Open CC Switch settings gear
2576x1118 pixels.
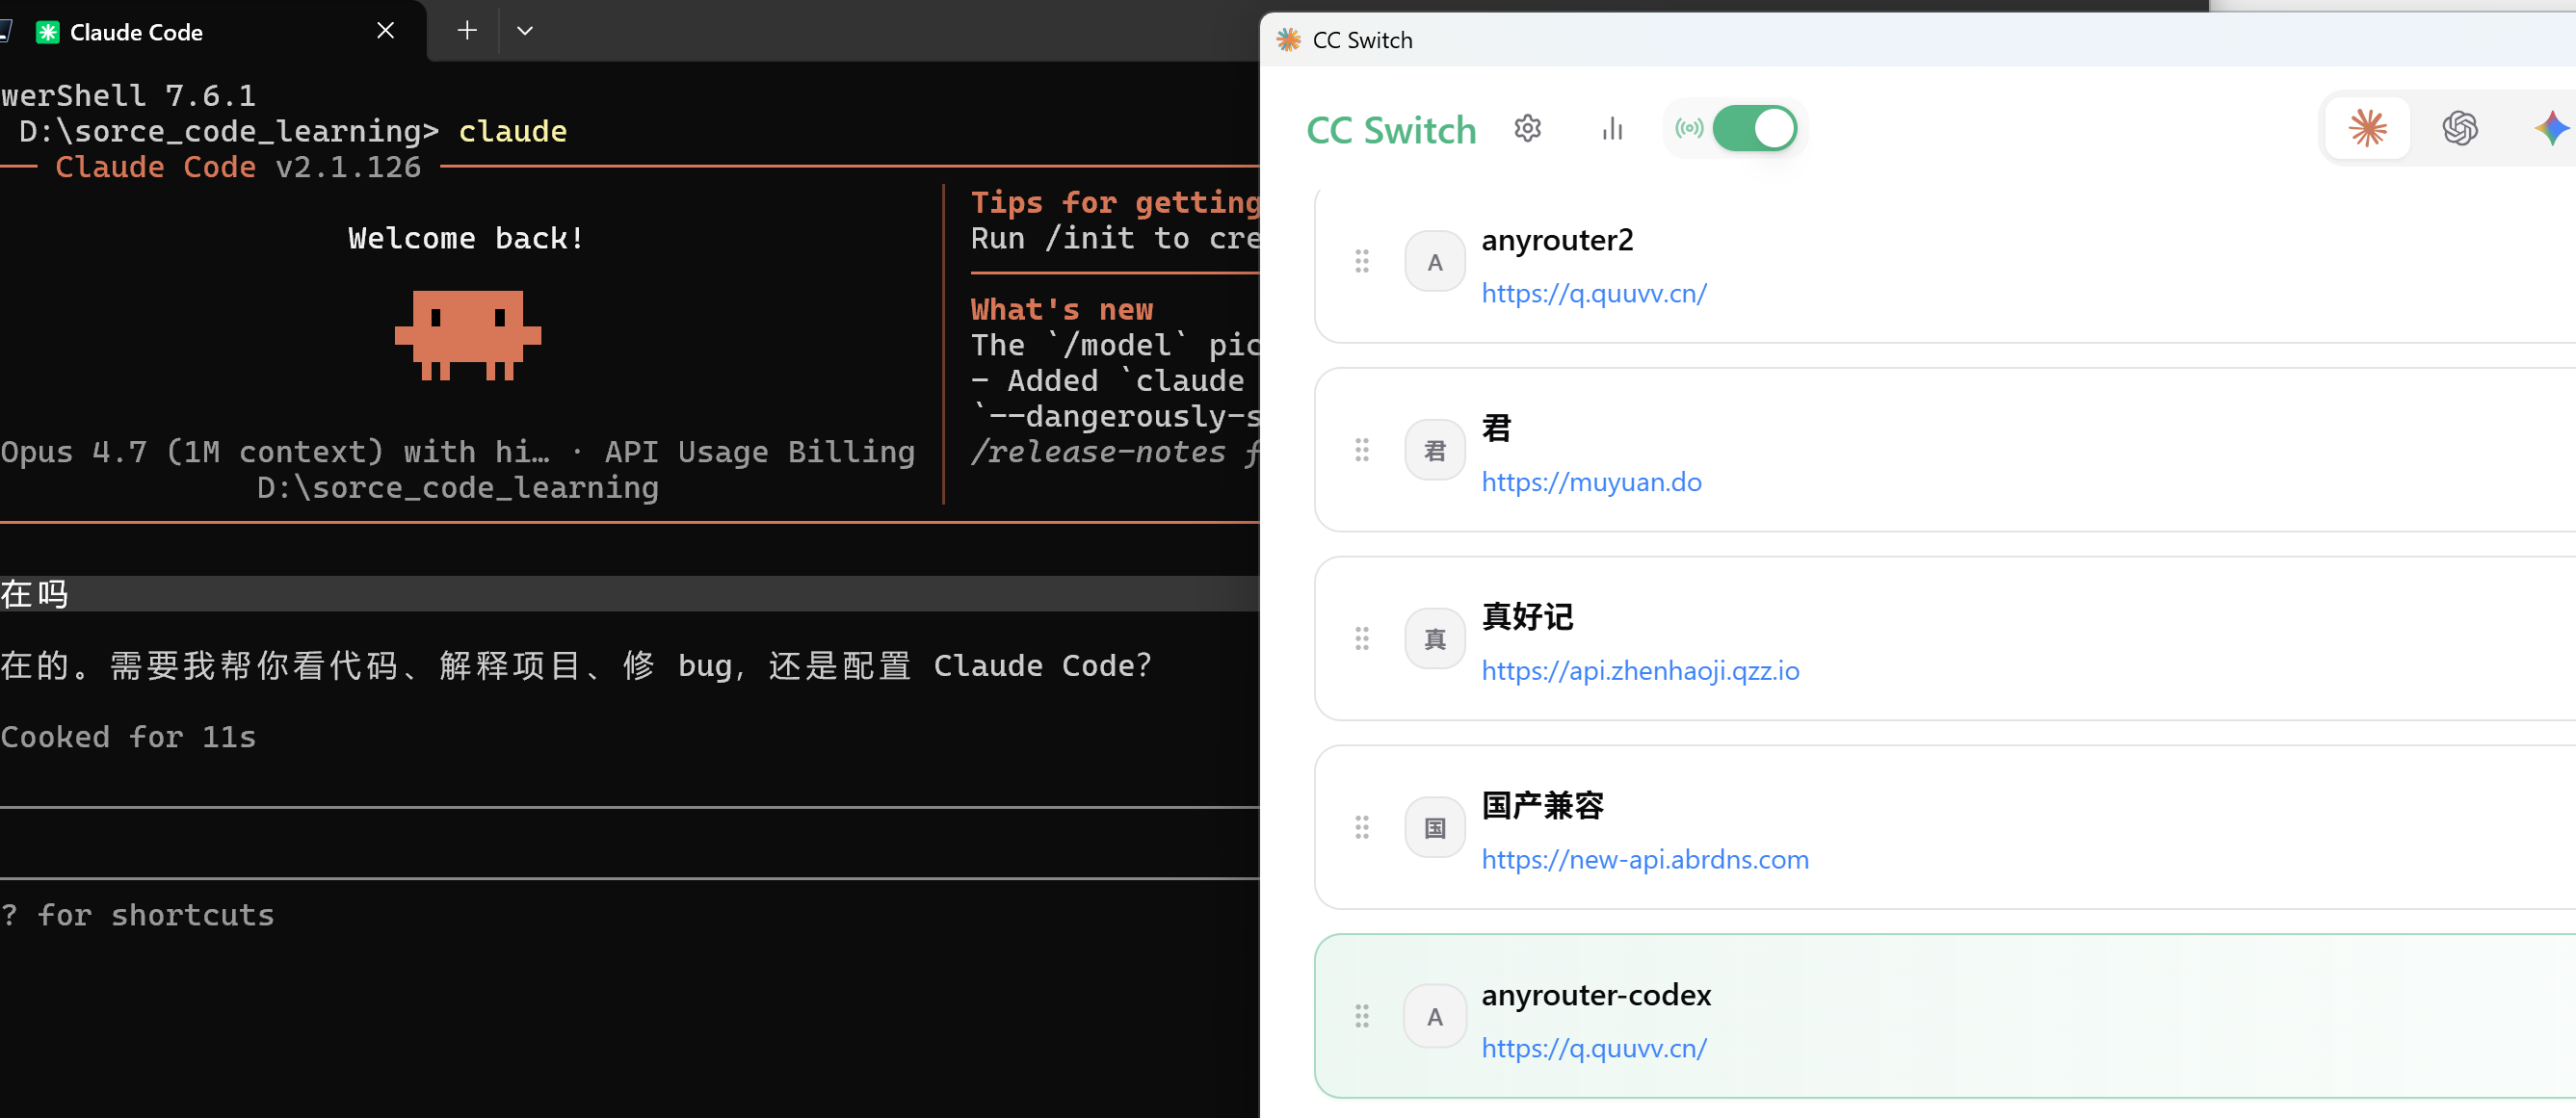1527,129
